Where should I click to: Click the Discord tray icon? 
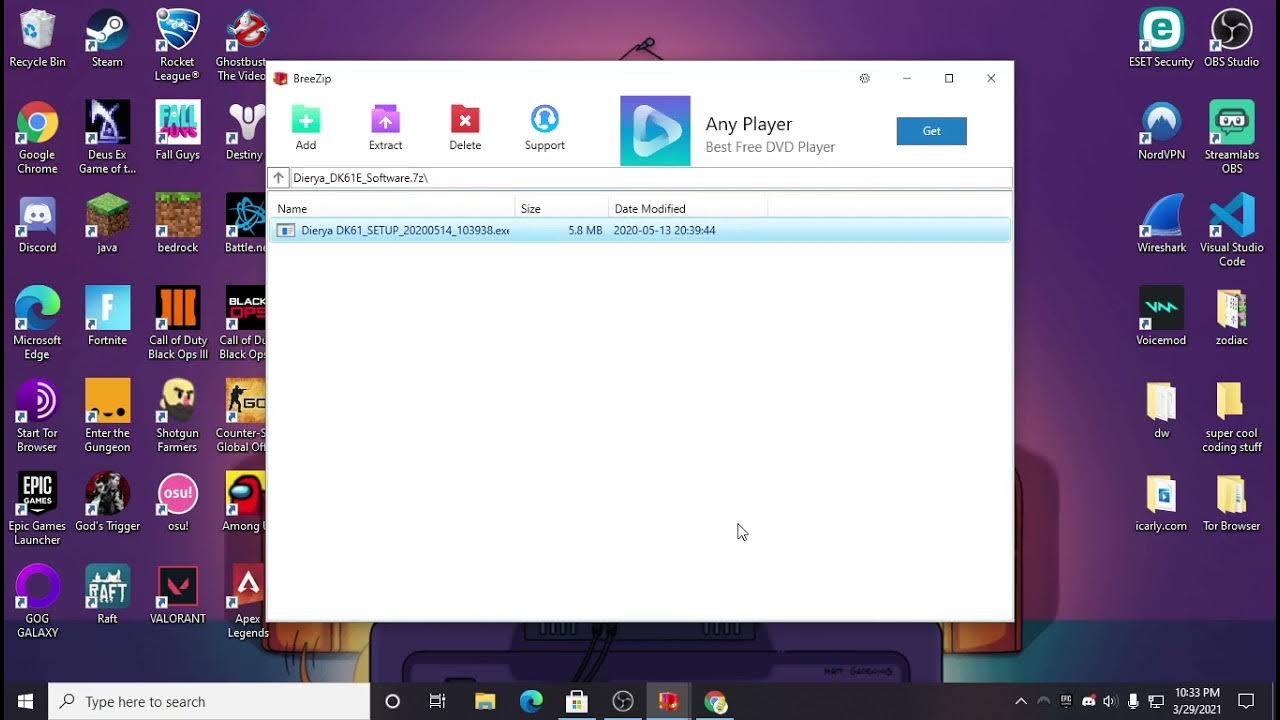tap(1088, 701)
